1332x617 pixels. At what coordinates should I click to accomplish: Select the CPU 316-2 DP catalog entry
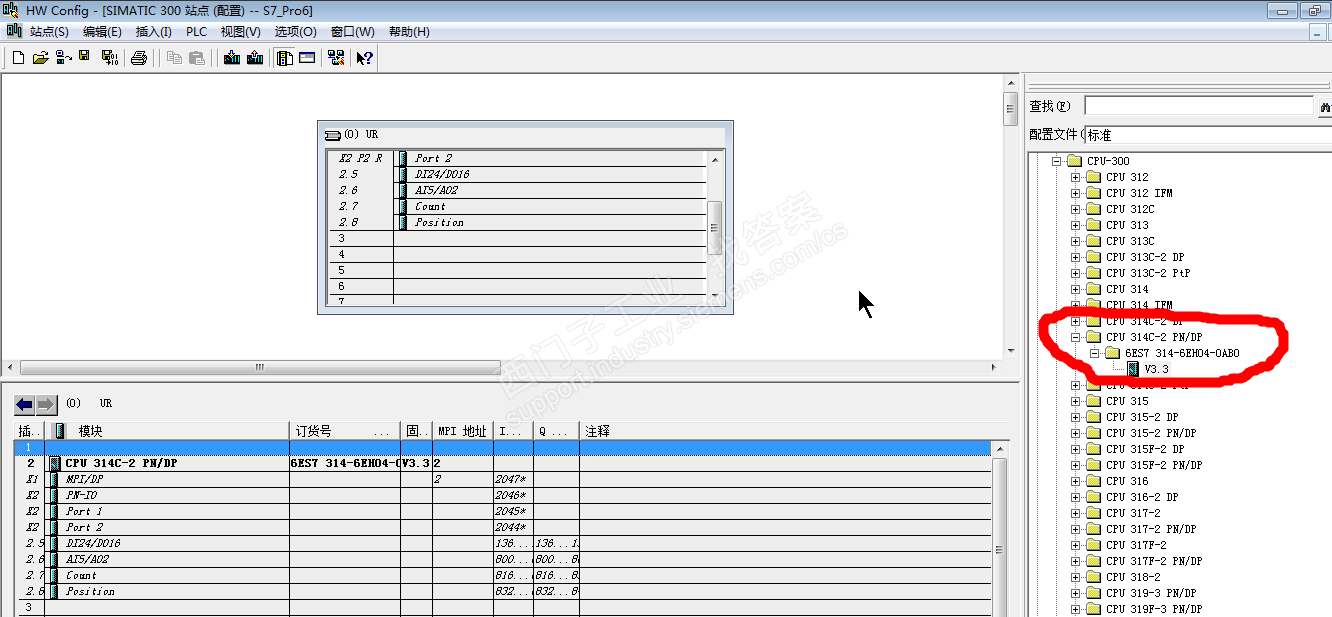(1142, 497)
